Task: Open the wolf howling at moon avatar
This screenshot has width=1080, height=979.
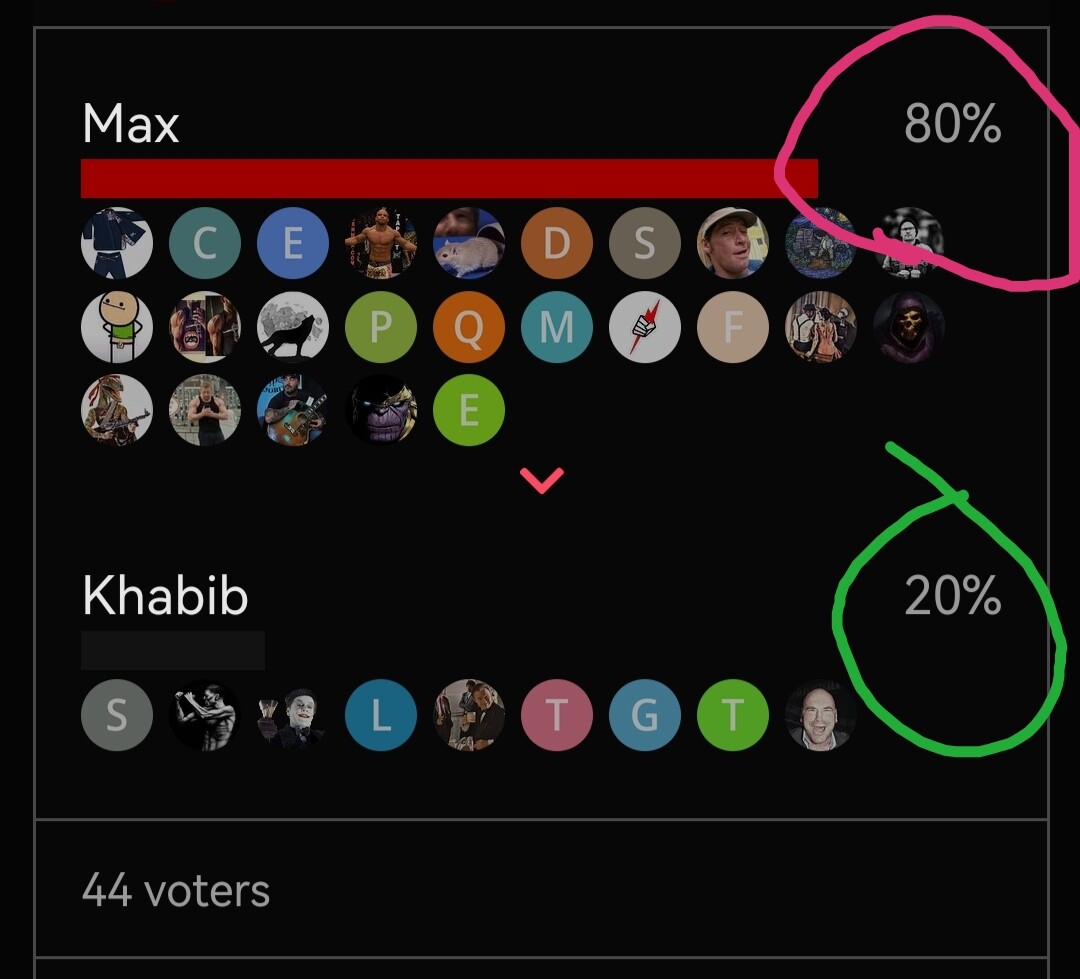Action: 293,327
